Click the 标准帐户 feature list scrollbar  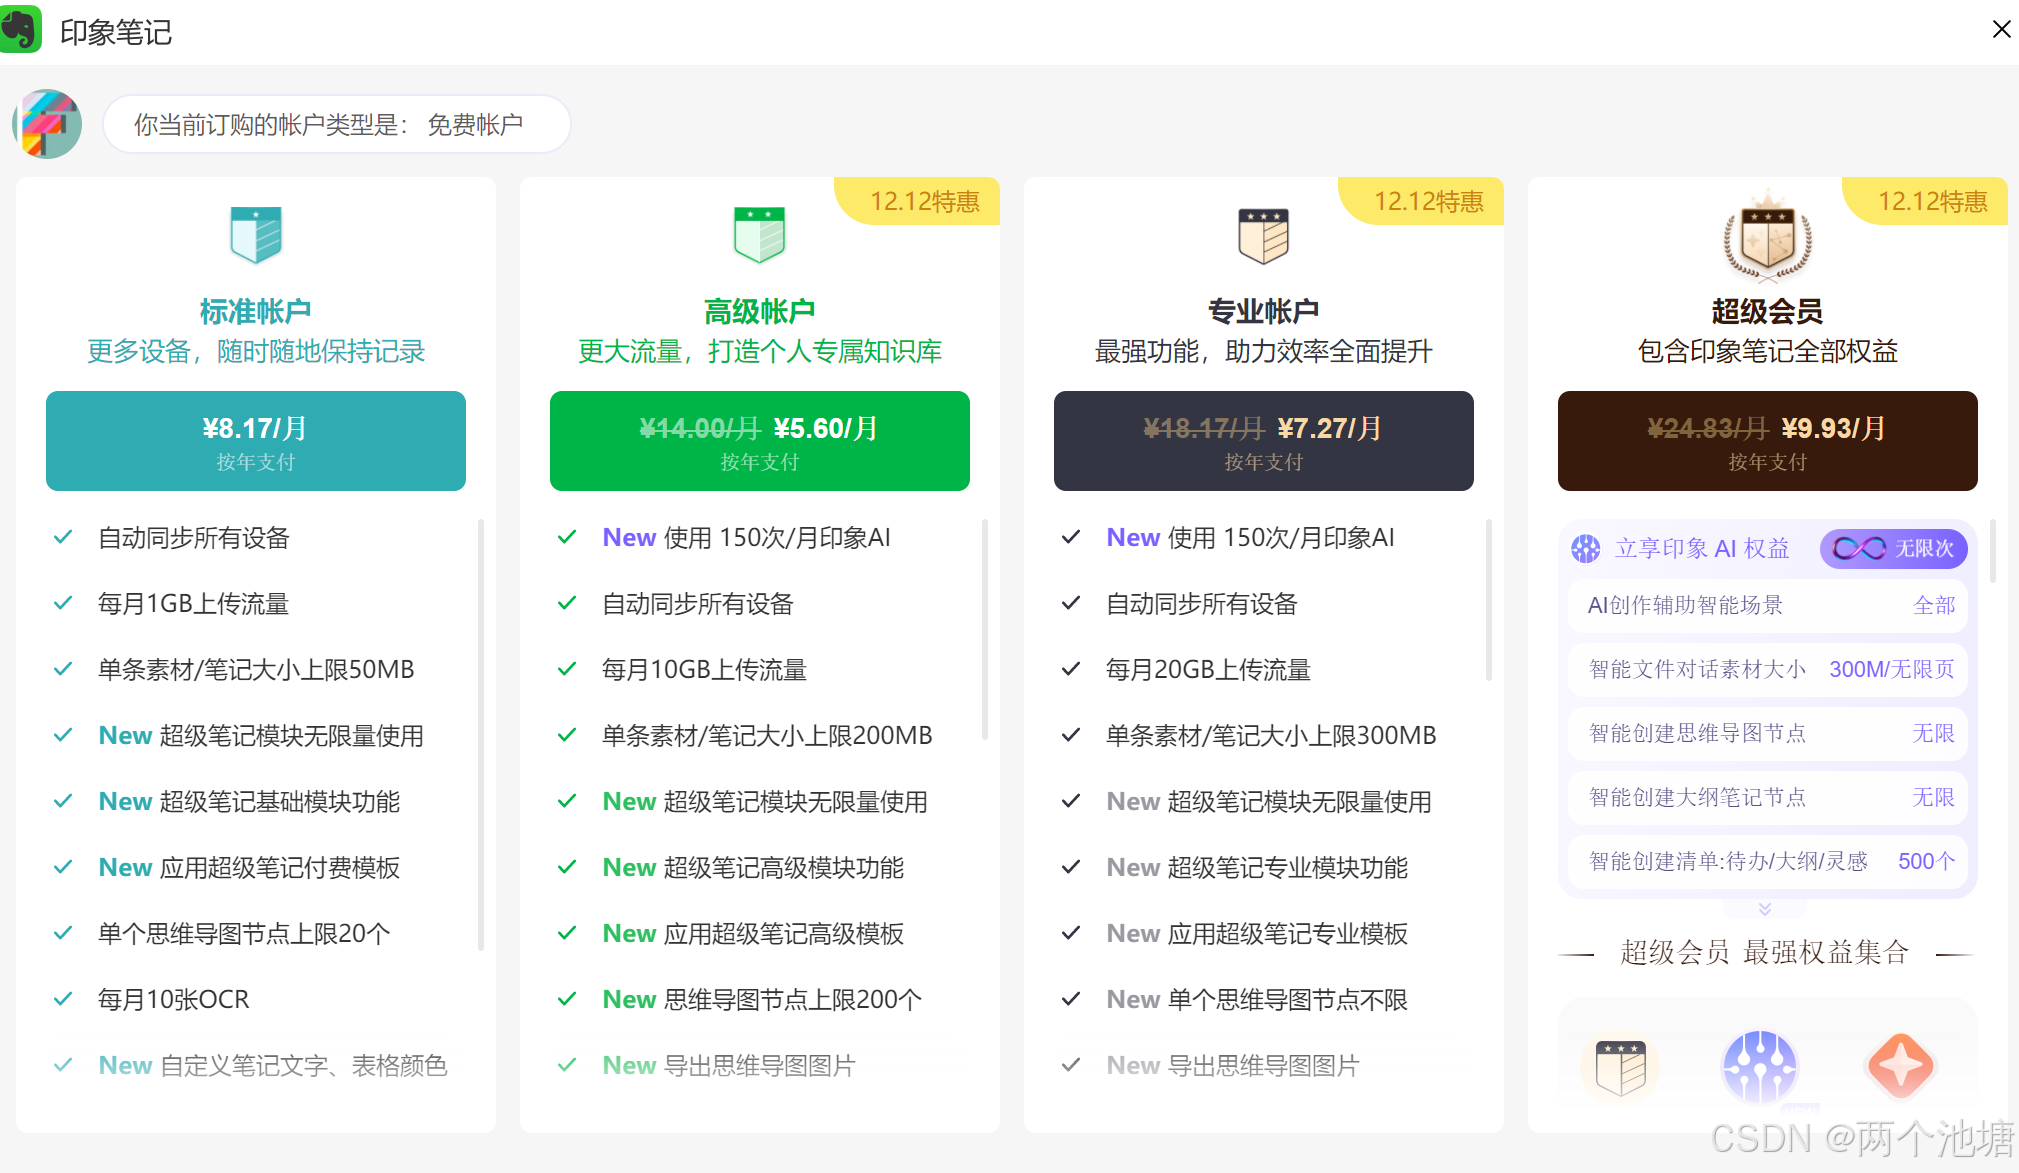(481, 735)
